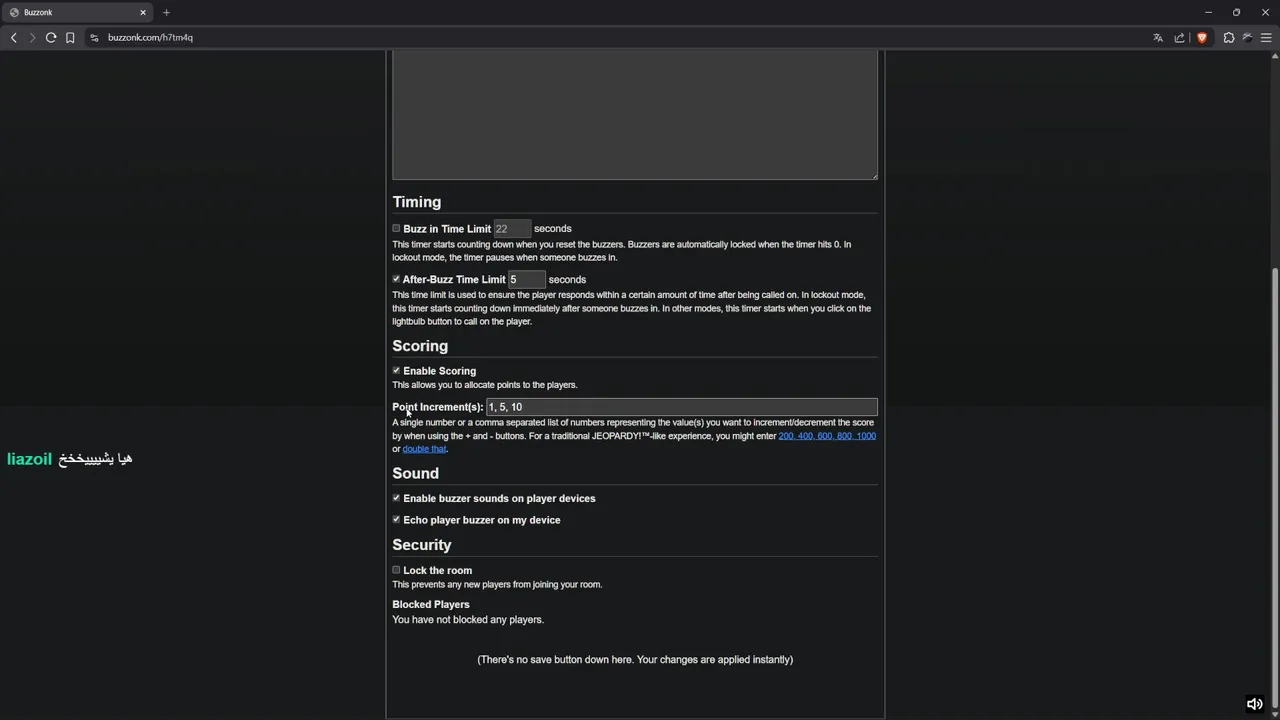Open the browser hamburger menu
Screen dimensions: 1280x720
pyautogui.click(x=1266, y=38)
